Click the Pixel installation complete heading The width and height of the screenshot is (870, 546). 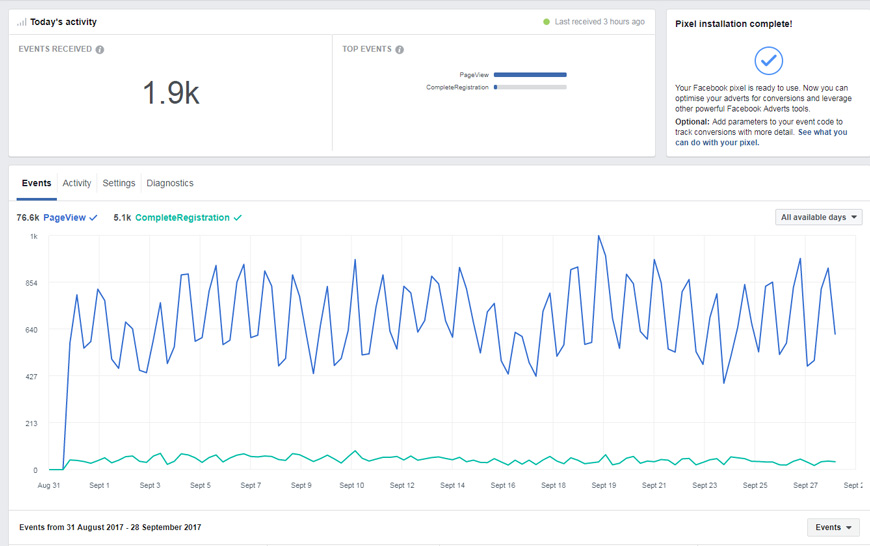coord(734,24)
